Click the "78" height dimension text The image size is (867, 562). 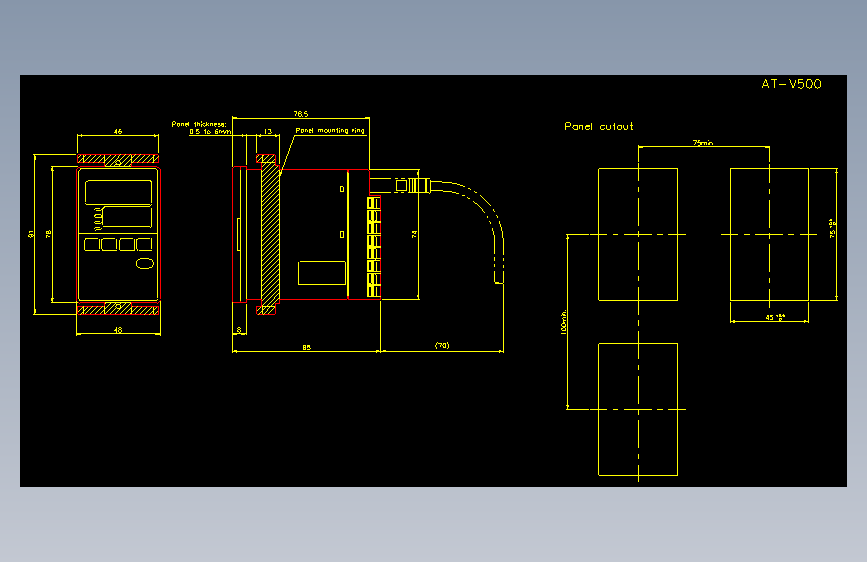point(49,234)
